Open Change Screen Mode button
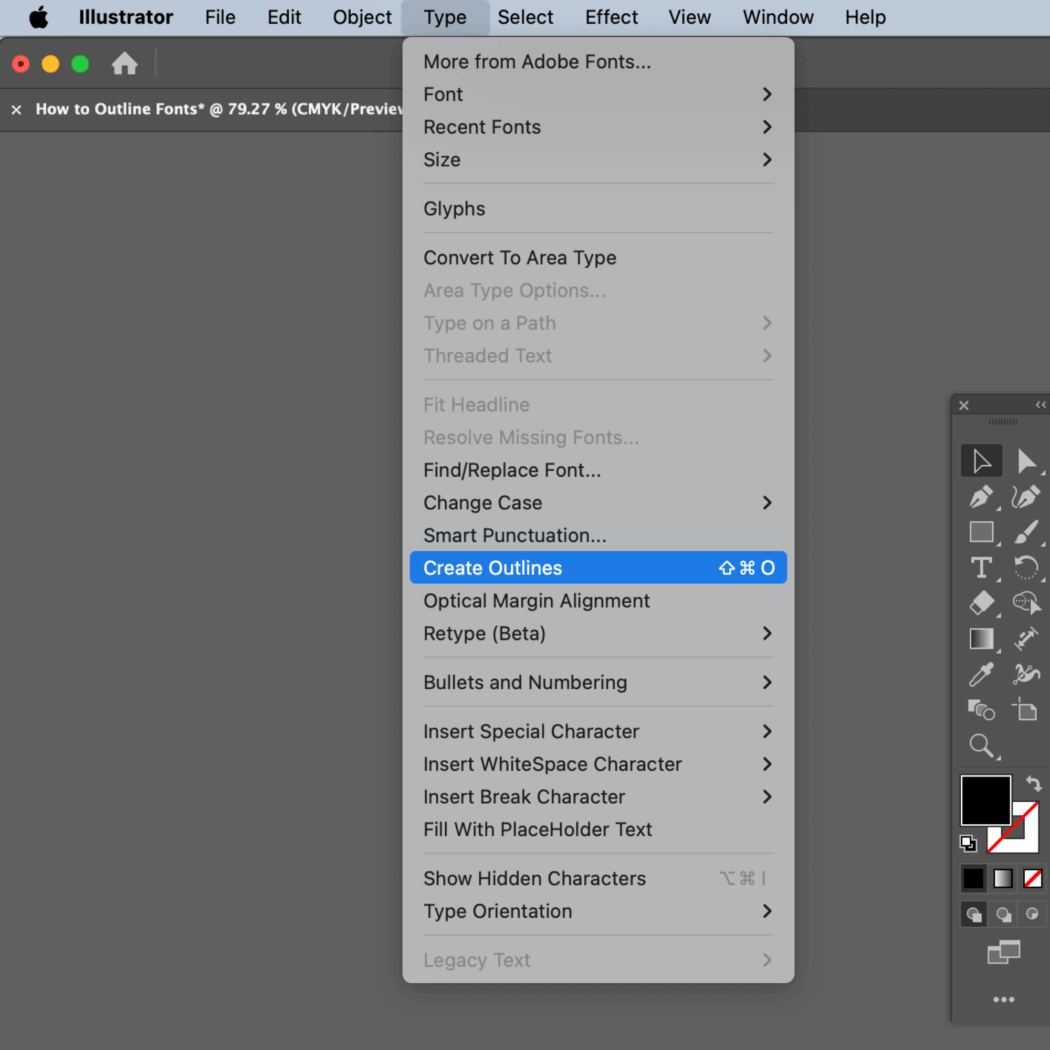The height and width of the screenshot is (1050, 1050). (x=1003, y=952)
